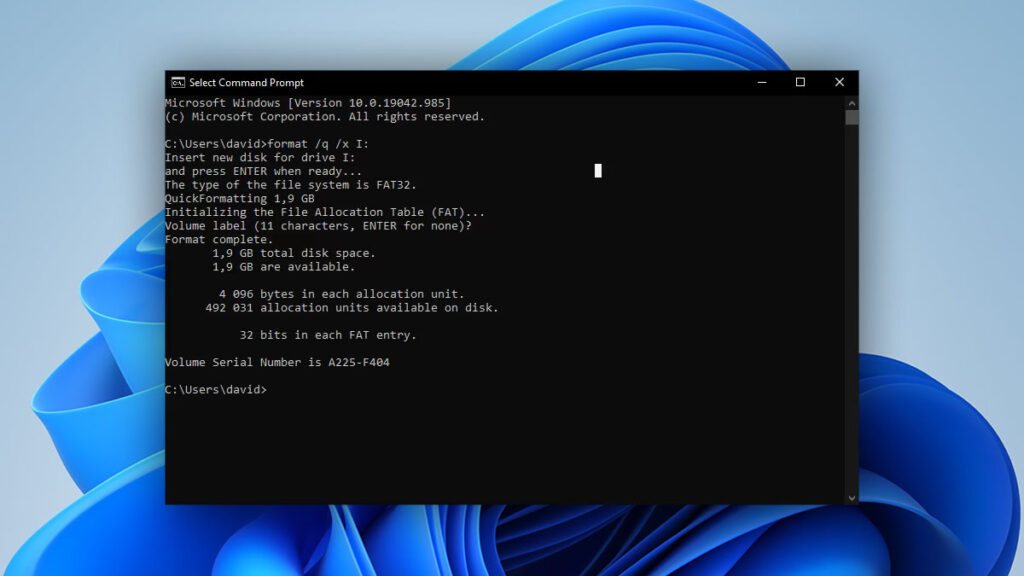Click the '492 031 allocation units' line
Image resolution: width=1024 pixels, height=576 pixels.
coord(351,308)
